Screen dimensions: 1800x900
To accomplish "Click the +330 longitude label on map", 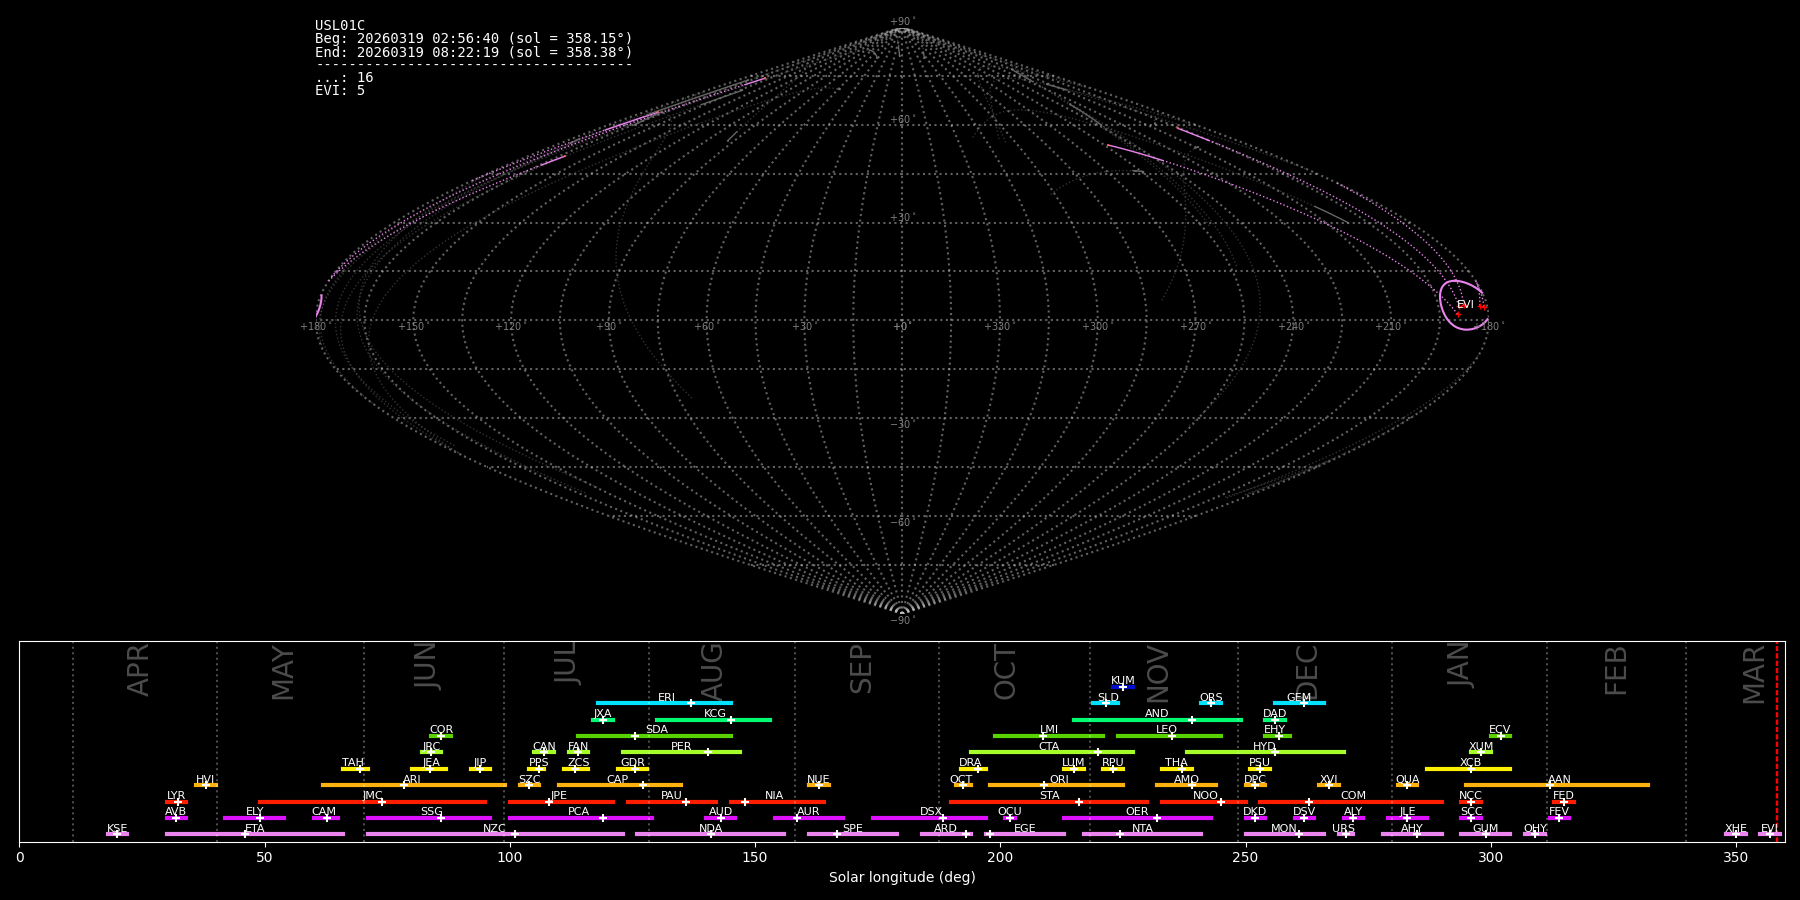I will pyautogui.click(x=997, y=327).
